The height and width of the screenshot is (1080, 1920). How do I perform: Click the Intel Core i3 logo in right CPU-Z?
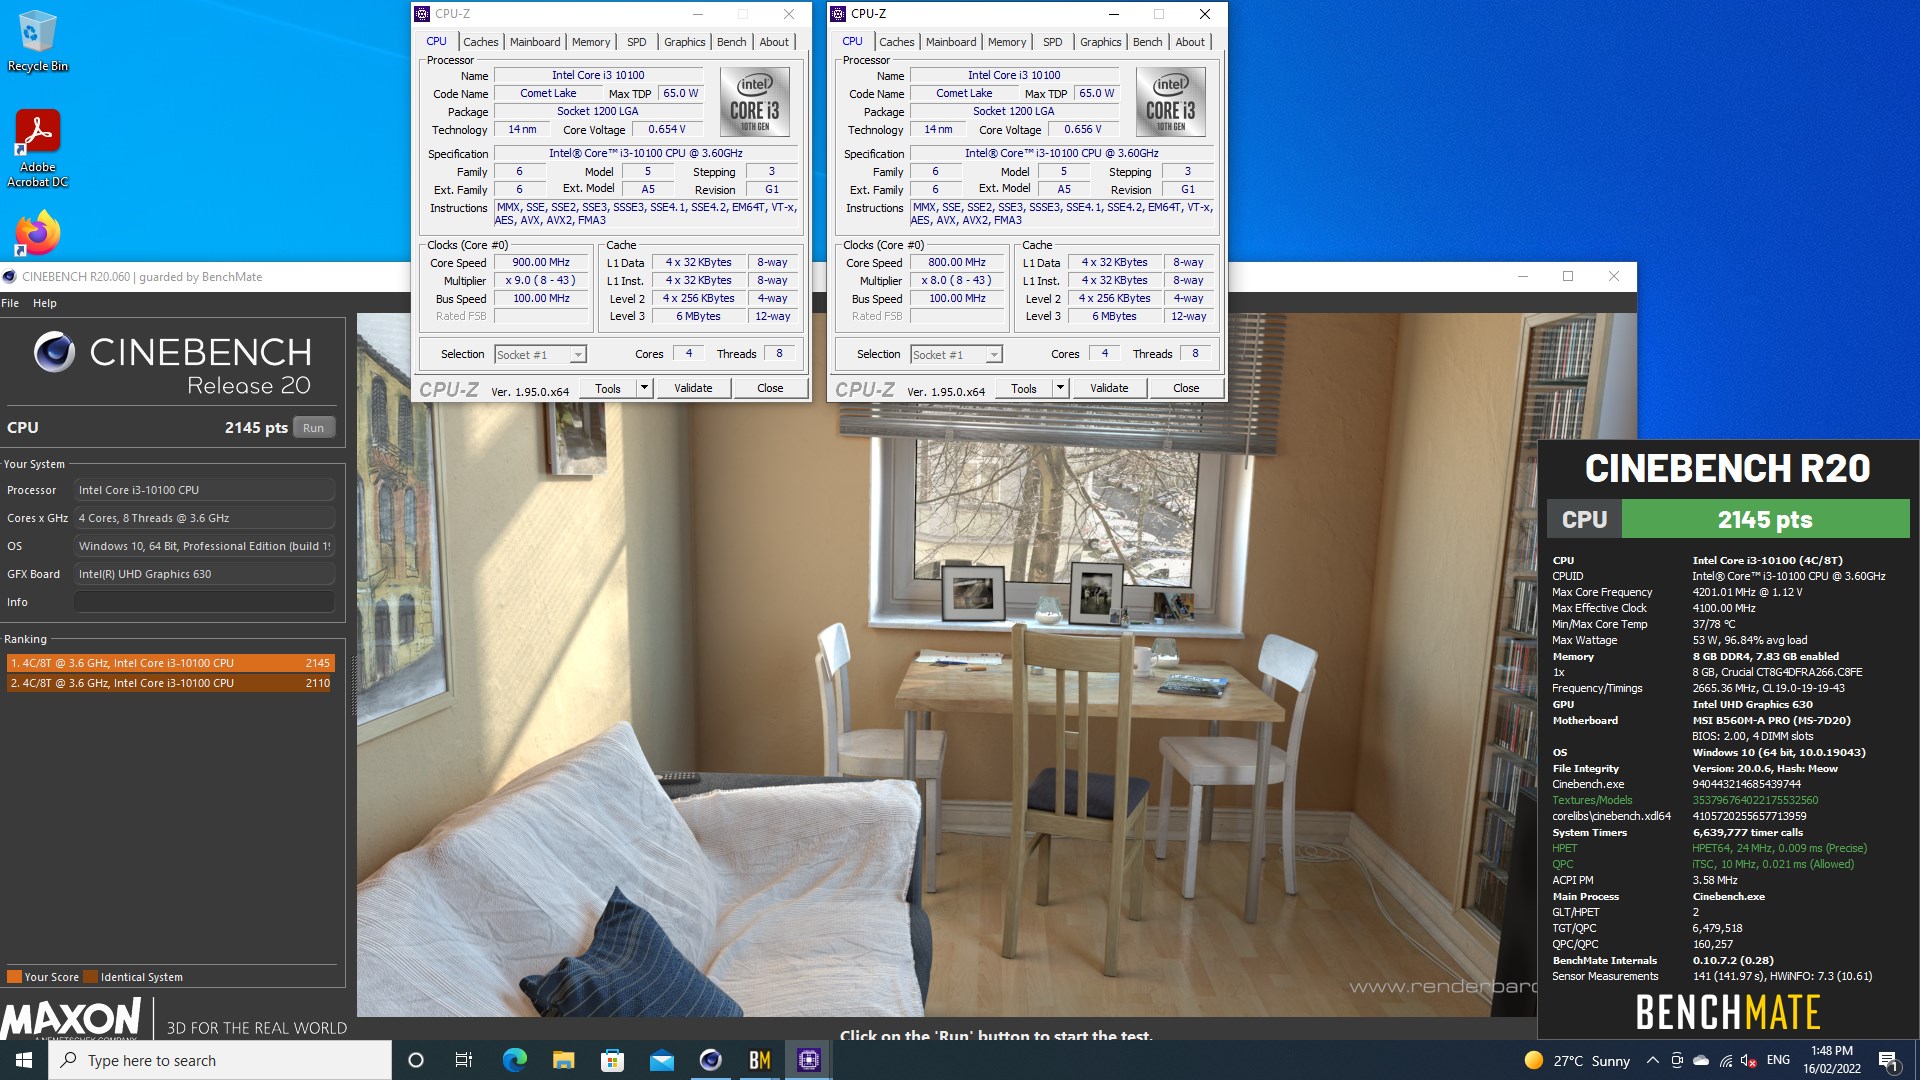pos(1171,102)
